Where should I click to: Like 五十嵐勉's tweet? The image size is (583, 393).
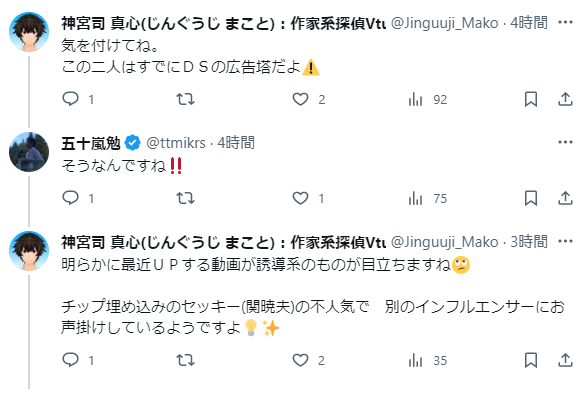coord(300,198)
